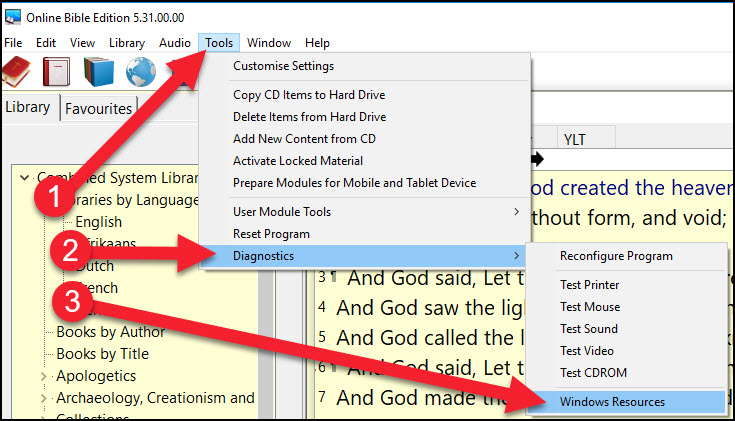Click the Diagnostics submenu chevron
The image size is (735, 421).
tap(517, 256)
